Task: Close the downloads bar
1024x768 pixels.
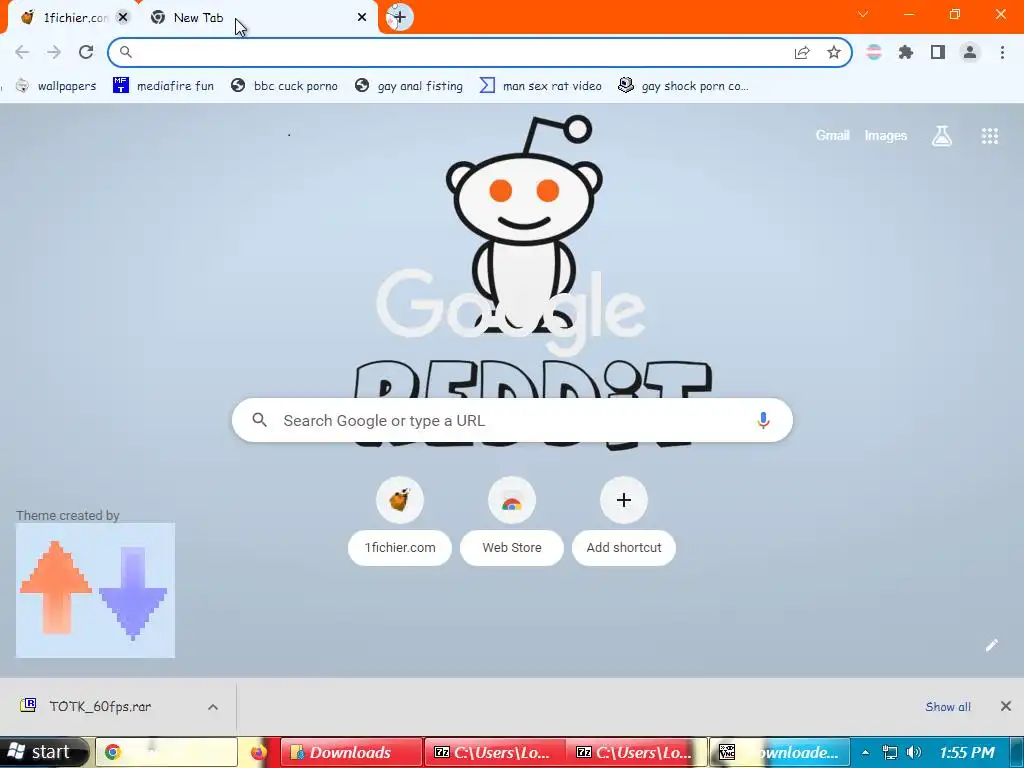Action: pyautogui.click(x=1006, y=706)
